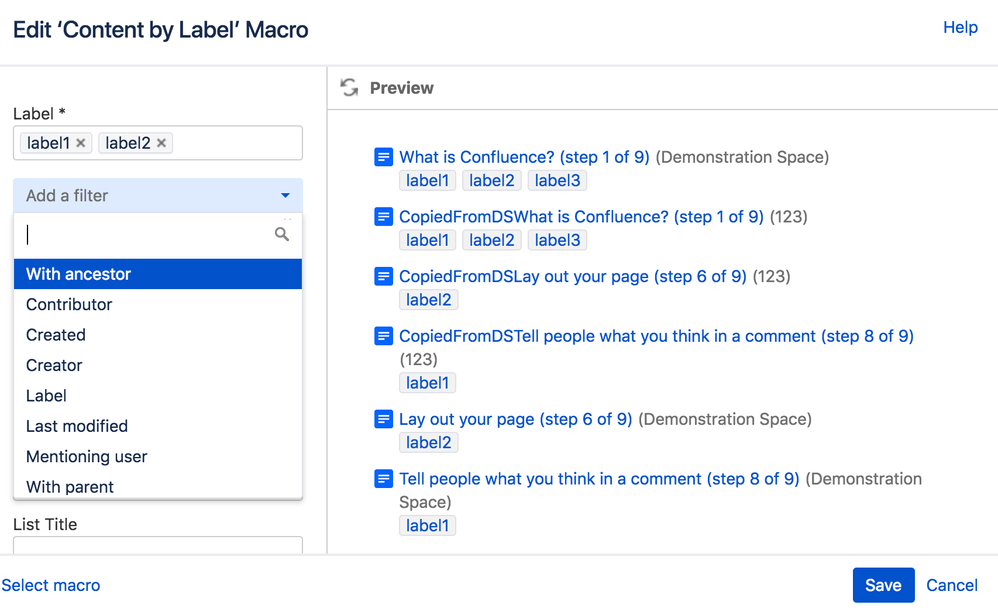Remove the label1 tag from Label field
This screenshot has width=998, height=611.
pos(81,143)
